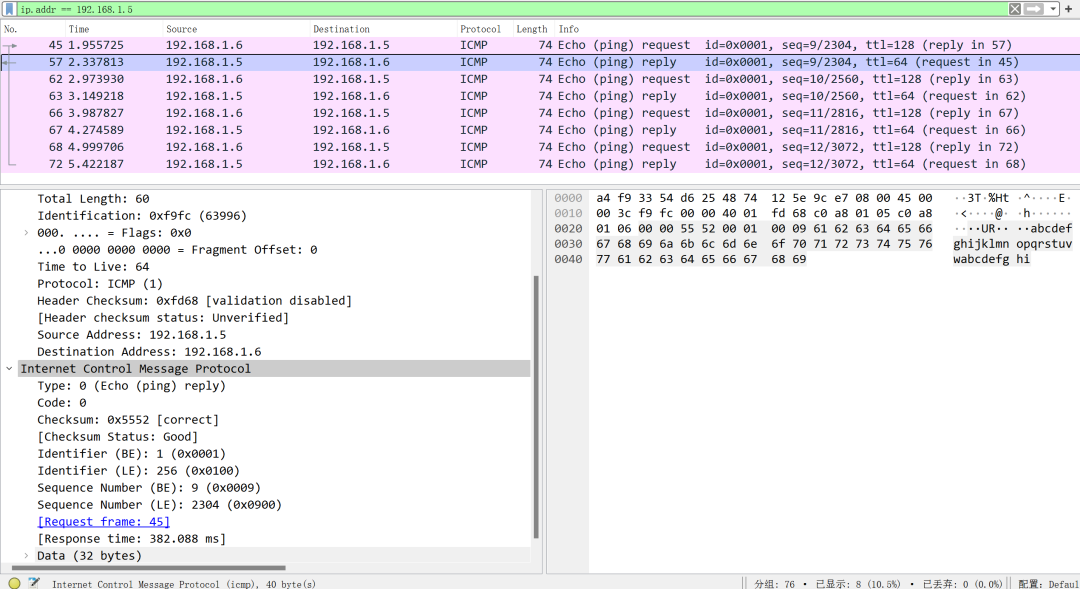Select packet number 45 row
1080x589 pixels.
click(540, 45)
